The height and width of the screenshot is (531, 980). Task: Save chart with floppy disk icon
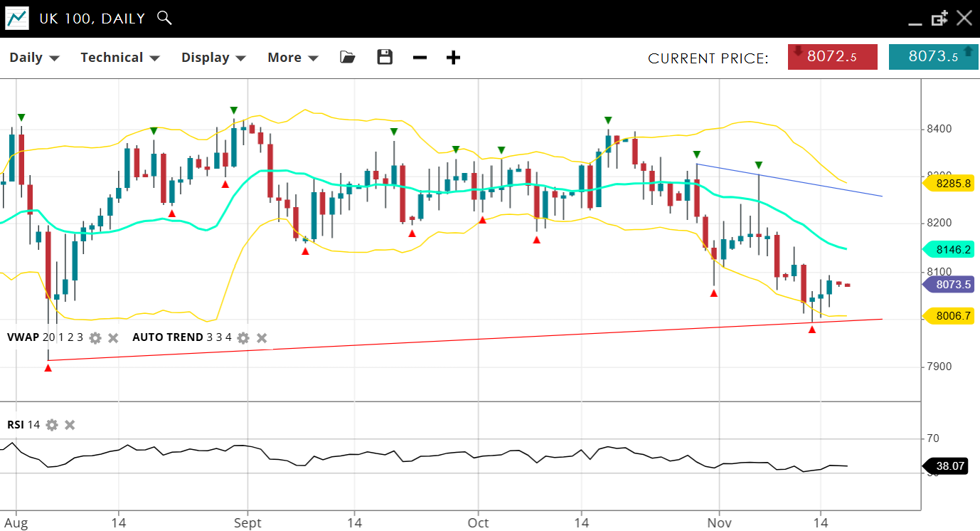point(385,57)
